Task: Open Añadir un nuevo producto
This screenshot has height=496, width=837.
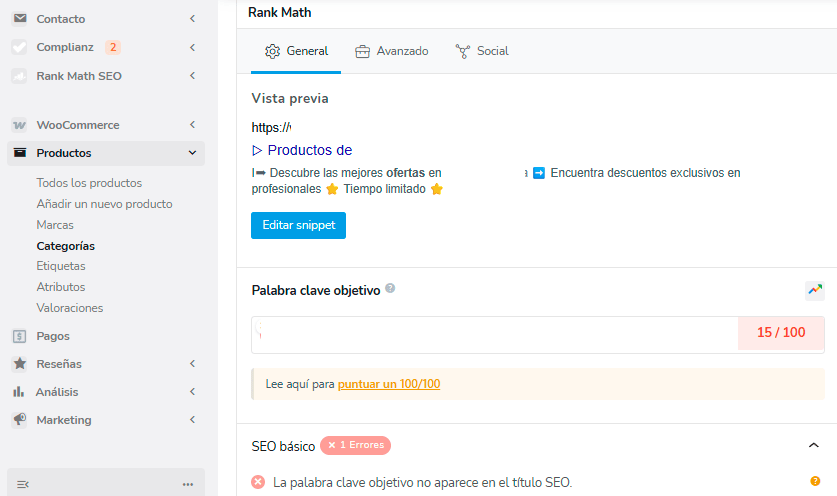Action: [x=104, y=204]
